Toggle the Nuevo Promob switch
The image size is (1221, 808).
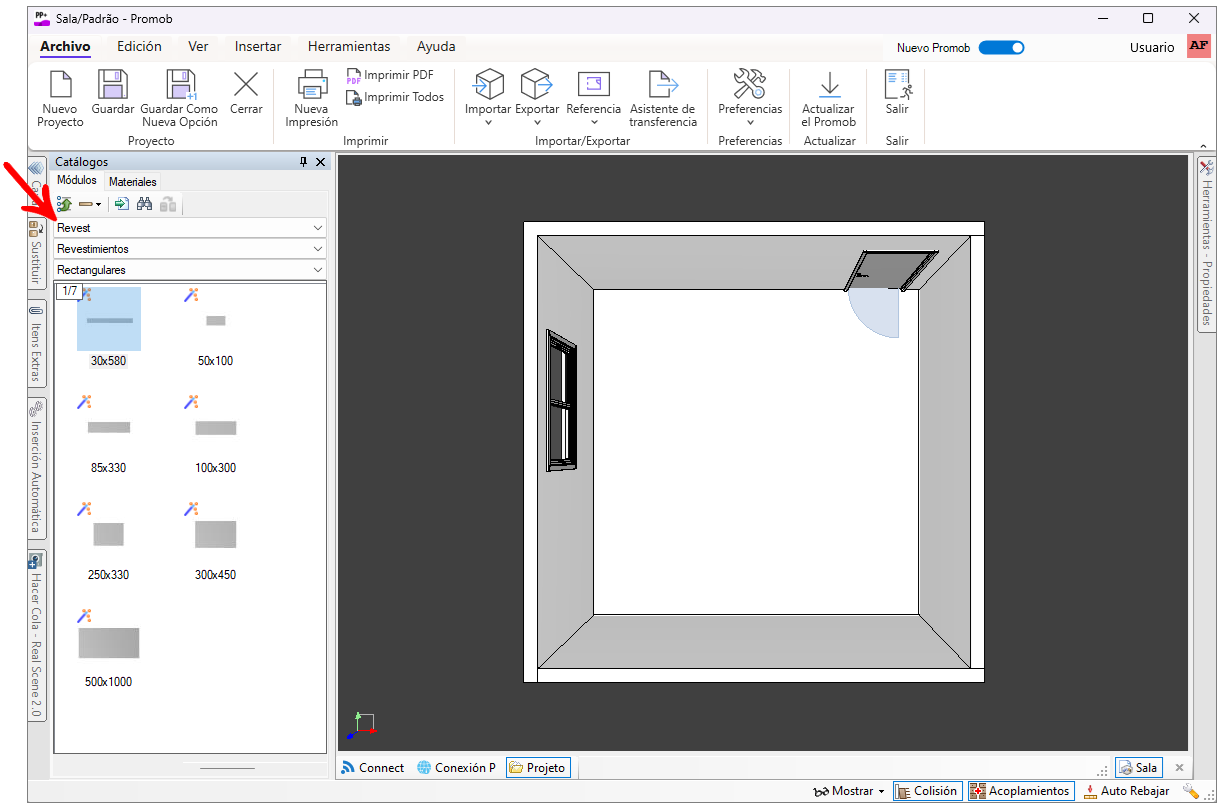1001,47
